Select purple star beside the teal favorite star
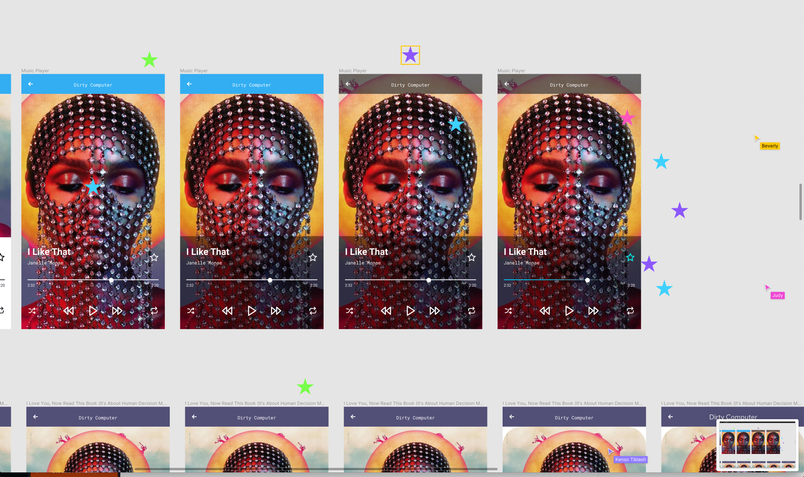 (x=649, y=264)
